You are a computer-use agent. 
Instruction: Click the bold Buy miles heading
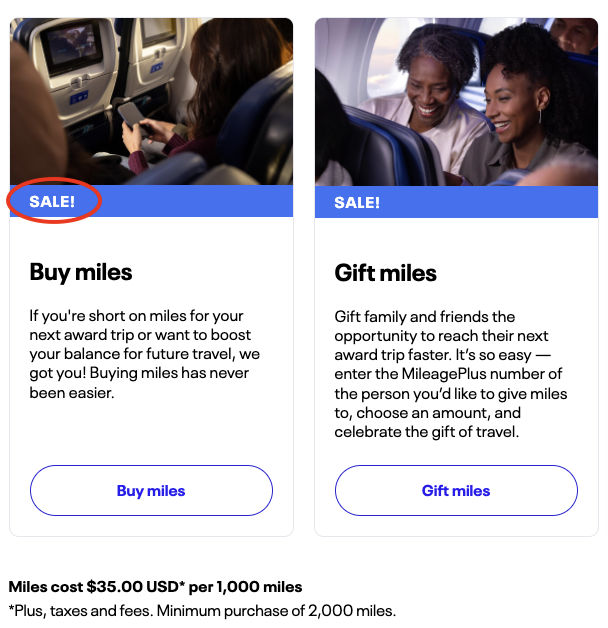pos(81,272)
